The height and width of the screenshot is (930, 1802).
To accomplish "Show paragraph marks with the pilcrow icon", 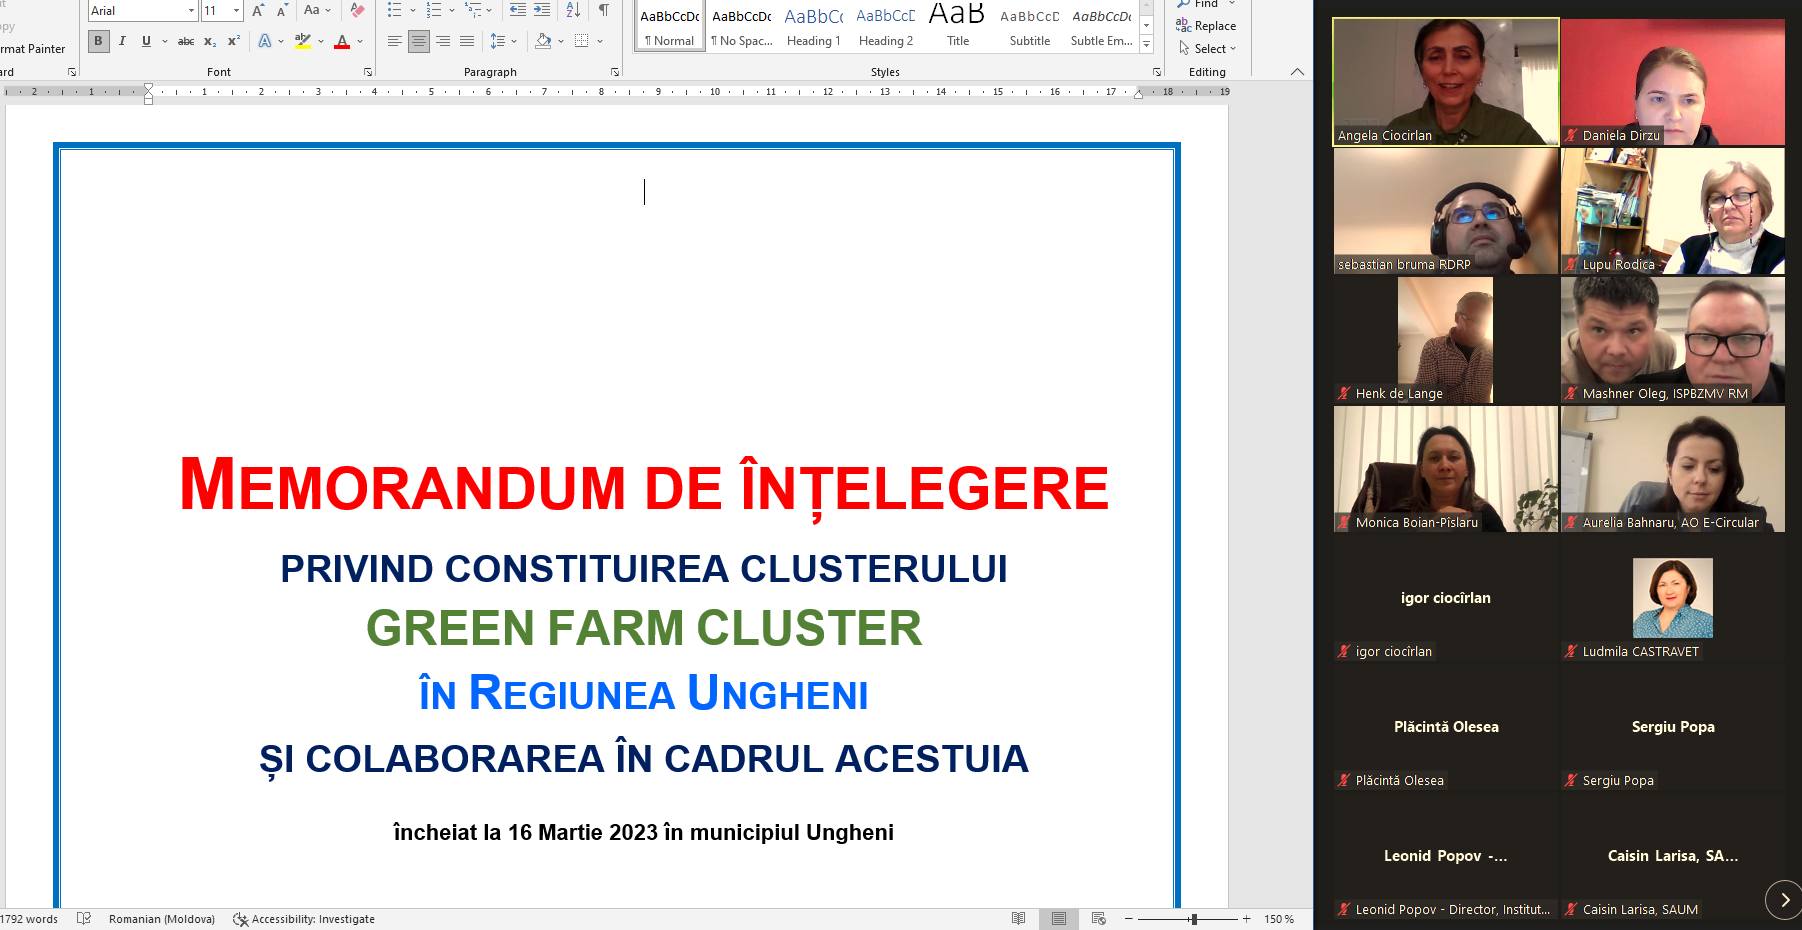I will [604, 11].
